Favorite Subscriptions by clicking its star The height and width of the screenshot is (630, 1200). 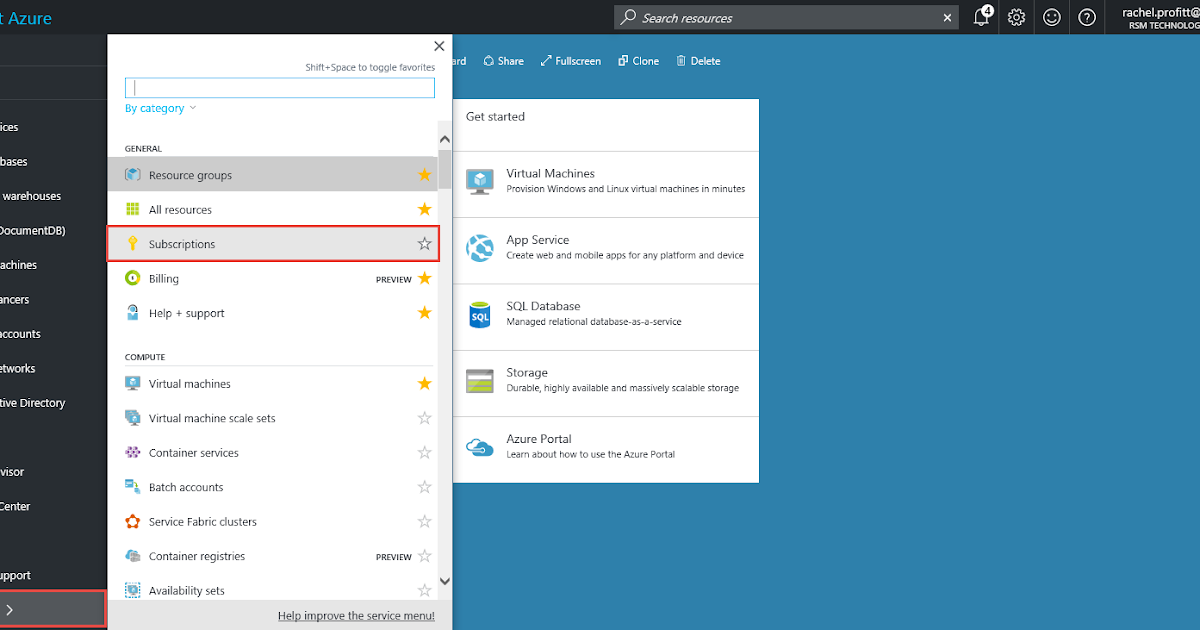tap(424, 243)
